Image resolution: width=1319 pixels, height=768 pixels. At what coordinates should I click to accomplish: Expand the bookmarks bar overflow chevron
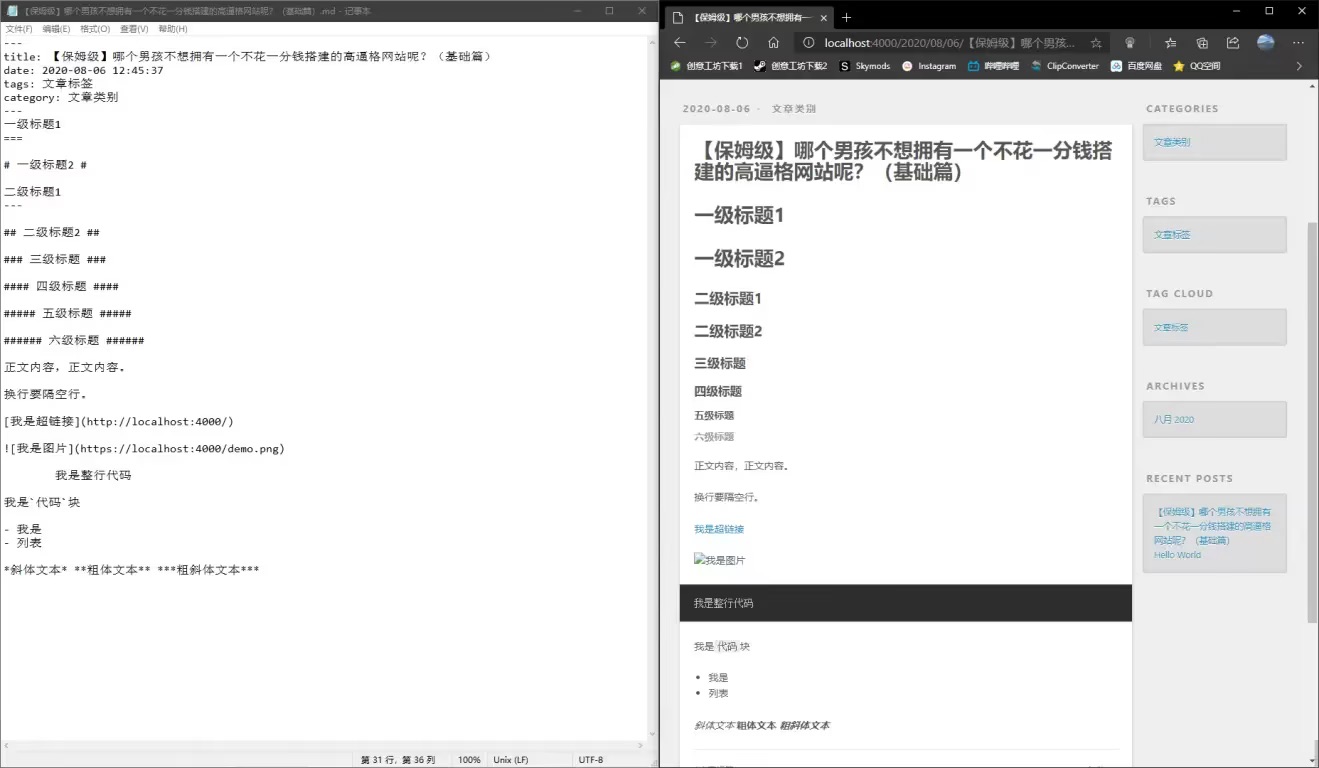pyautogui.click(x=1299, y=66)
